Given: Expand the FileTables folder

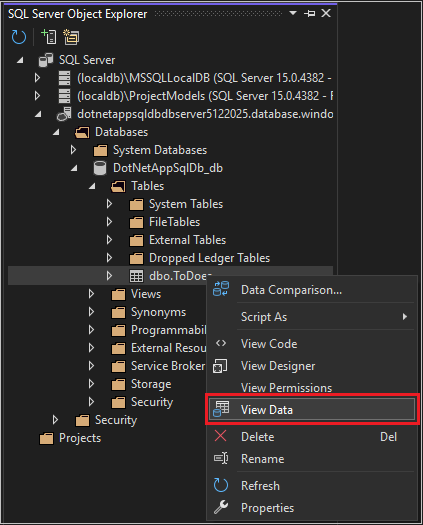Looking at the screenshot, I should [109, 222].
